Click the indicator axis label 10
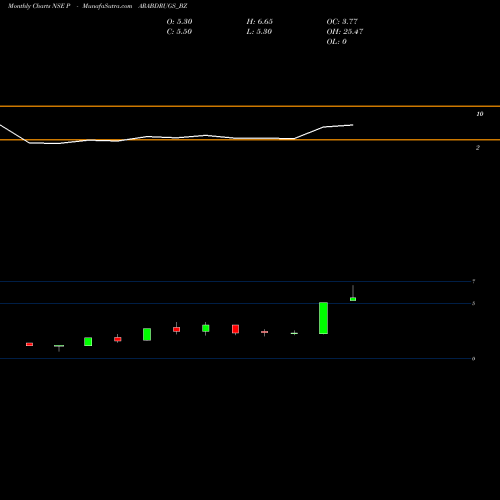Screen dimensions: 500x500 pyautogui.click(x=480, y=114)
